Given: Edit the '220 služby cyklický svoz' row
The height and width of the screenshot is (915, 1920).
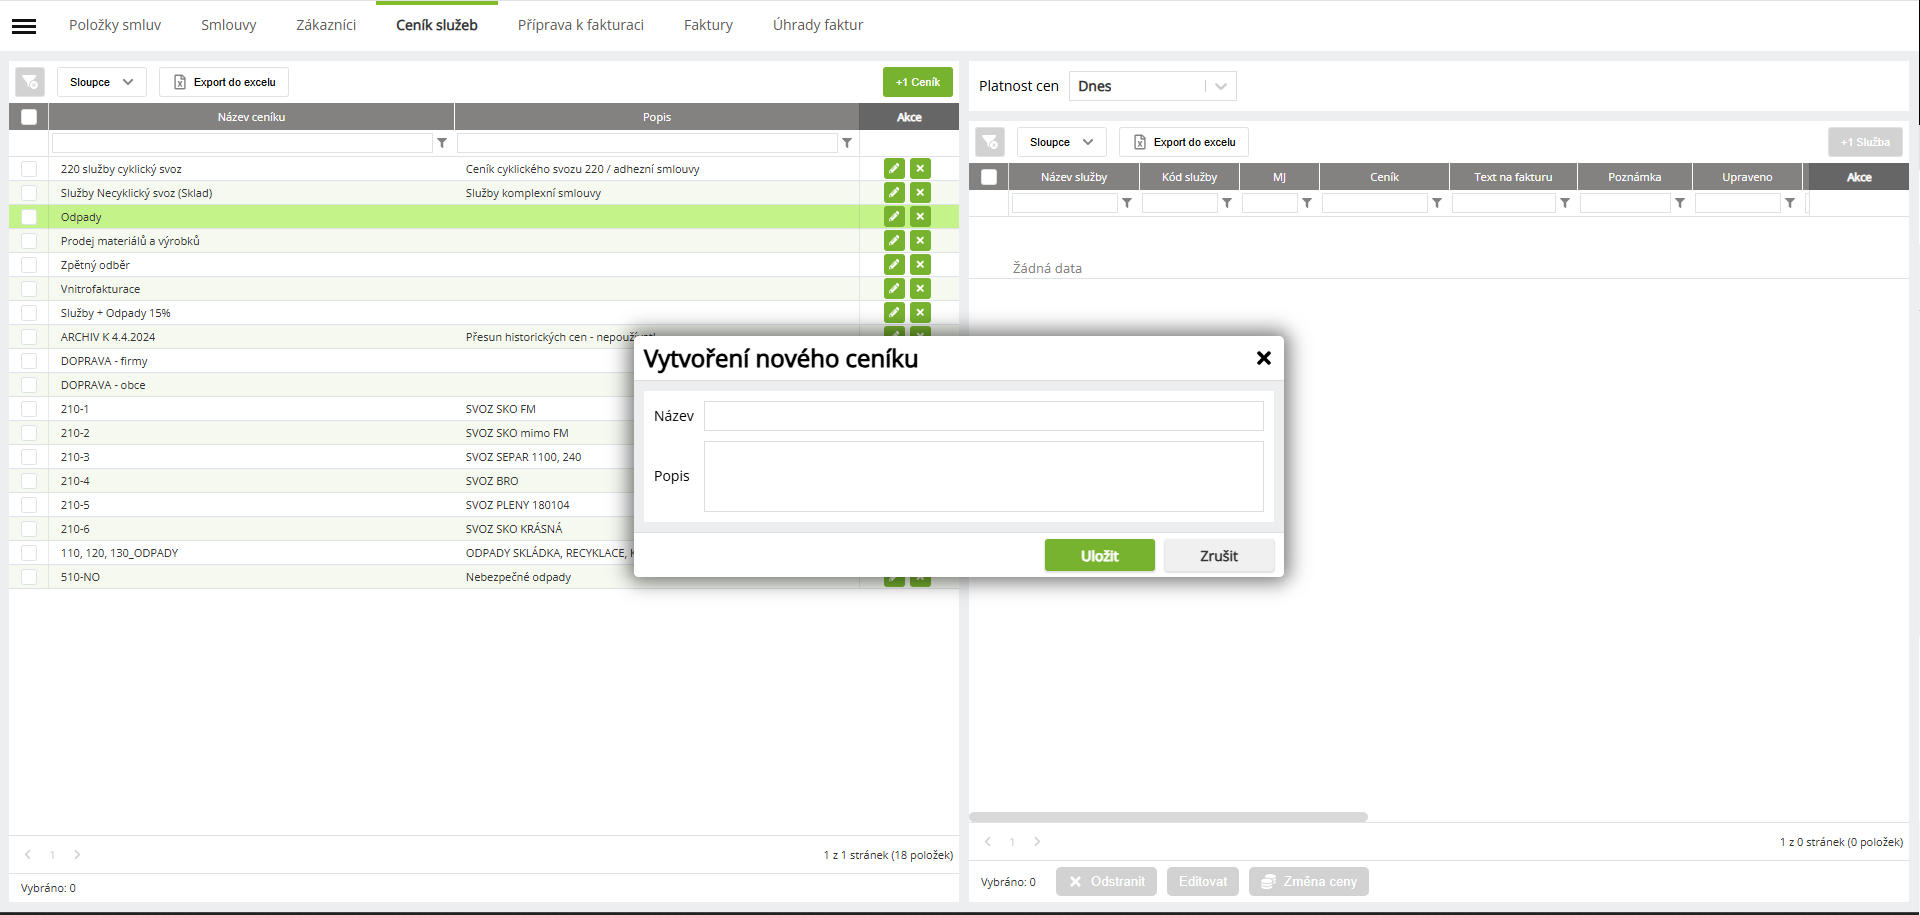Looking at the screenshot, I should click(894, 169).
